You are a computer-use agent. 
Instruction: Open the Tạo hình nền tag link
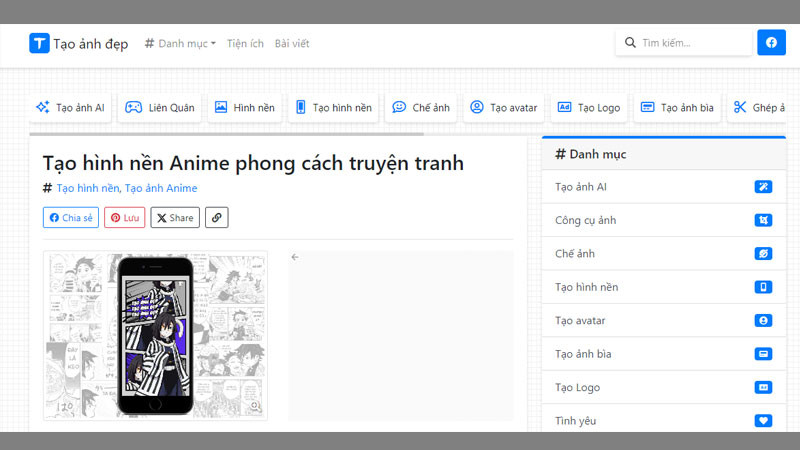88,188
